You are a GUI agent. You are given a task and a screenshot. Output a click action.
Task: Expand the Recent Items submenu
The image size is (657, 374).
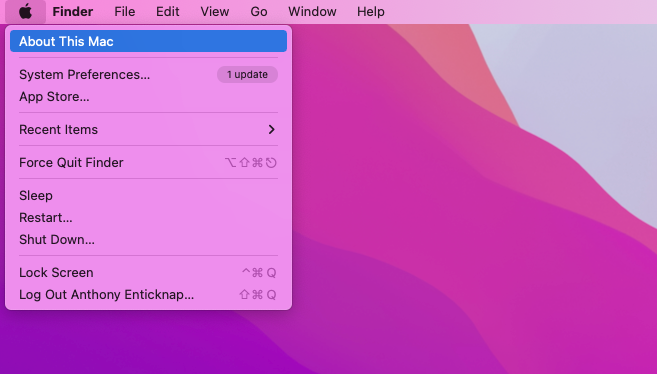[148, 129]
